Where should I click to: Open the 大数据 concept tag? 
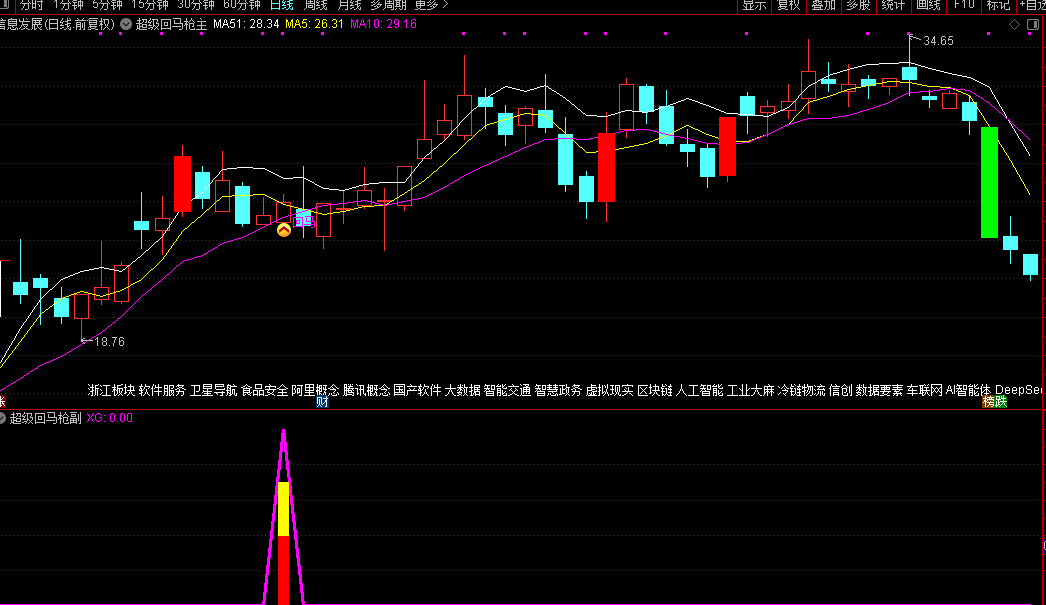[462, 390]
